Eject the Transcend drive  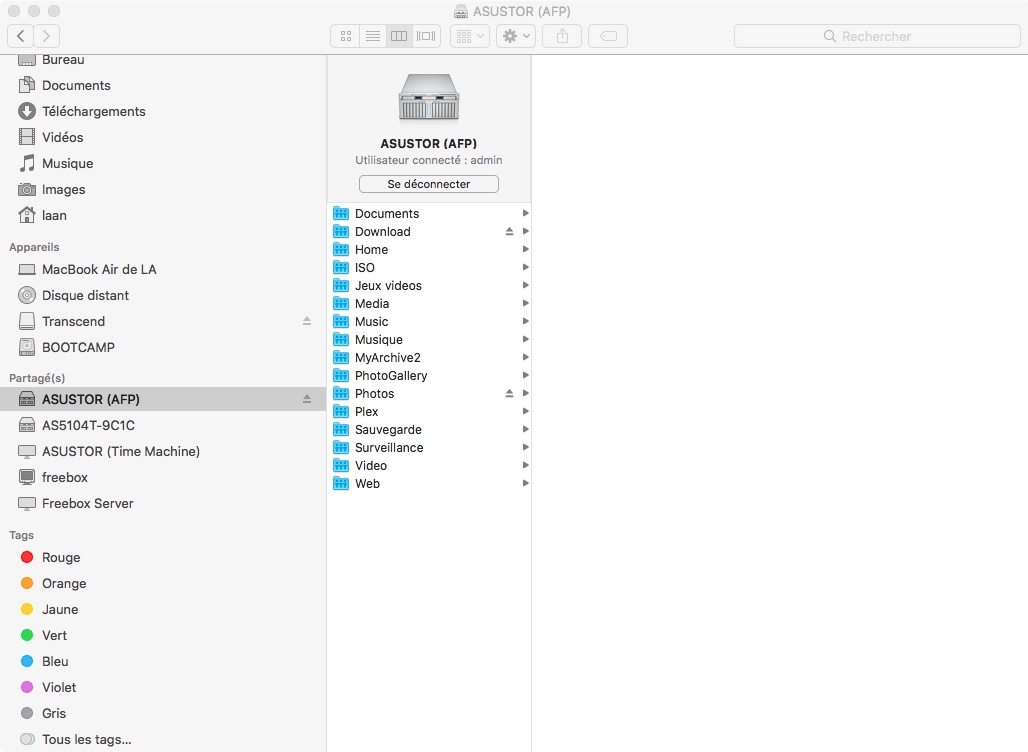tap(307, 321)
